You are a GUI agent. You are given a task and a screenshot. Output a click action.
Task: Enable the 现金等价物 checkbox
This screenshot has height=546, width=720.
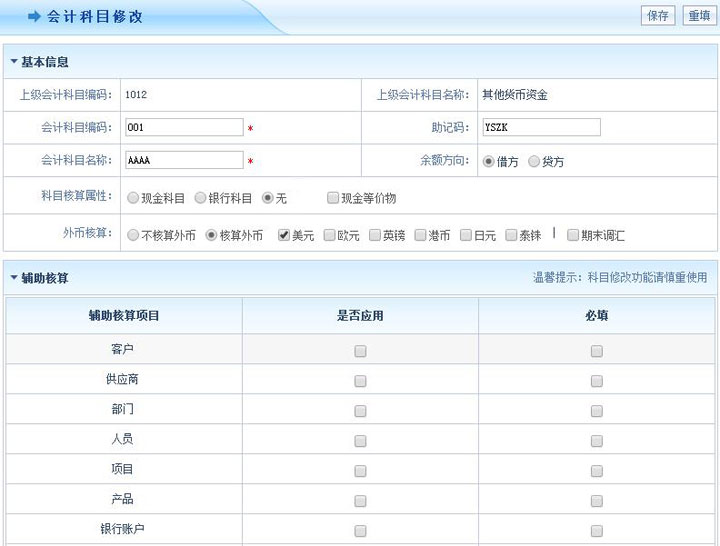click(x=333, y=198)
